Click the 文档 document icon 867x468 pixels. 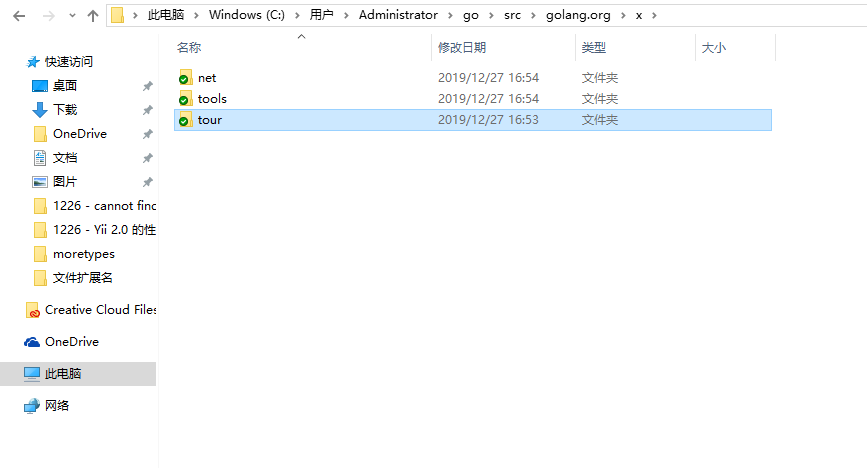(x=40, y=158)
